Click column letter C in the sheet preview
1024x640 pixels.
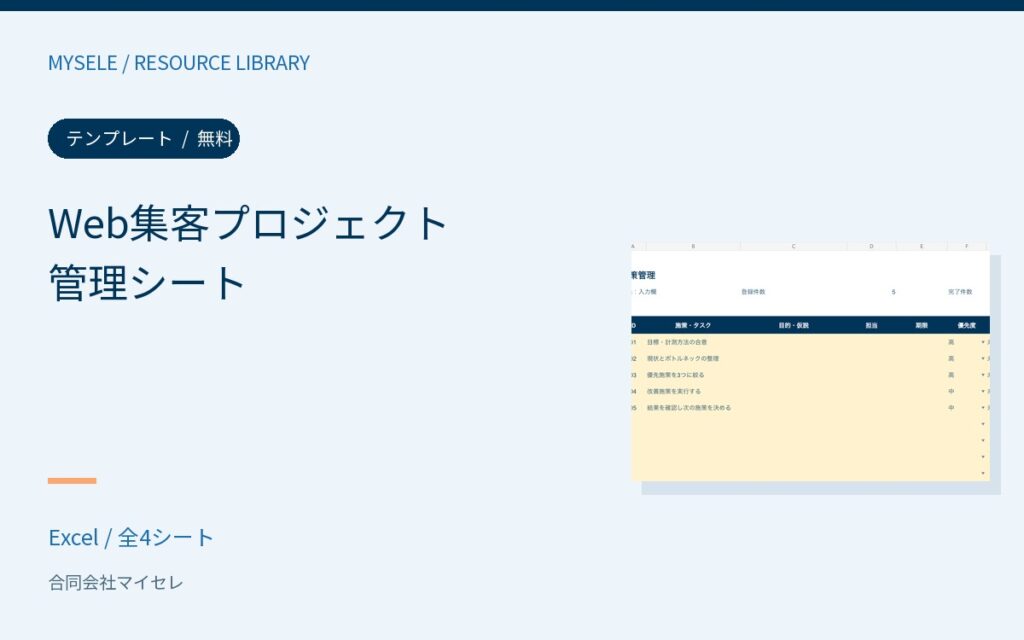[793, 246]
